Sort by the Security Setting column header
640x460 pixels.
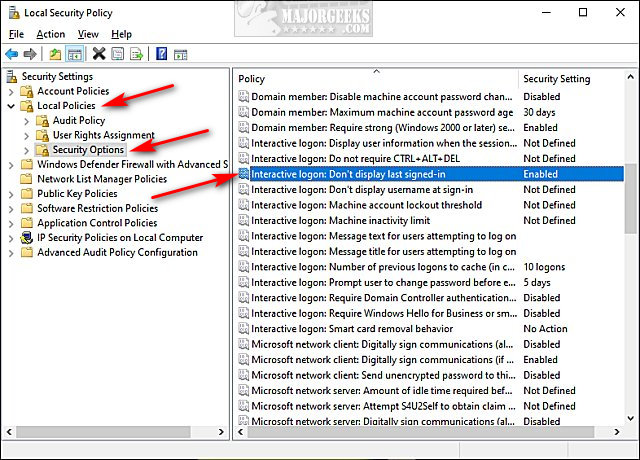(x=571, y=78)
